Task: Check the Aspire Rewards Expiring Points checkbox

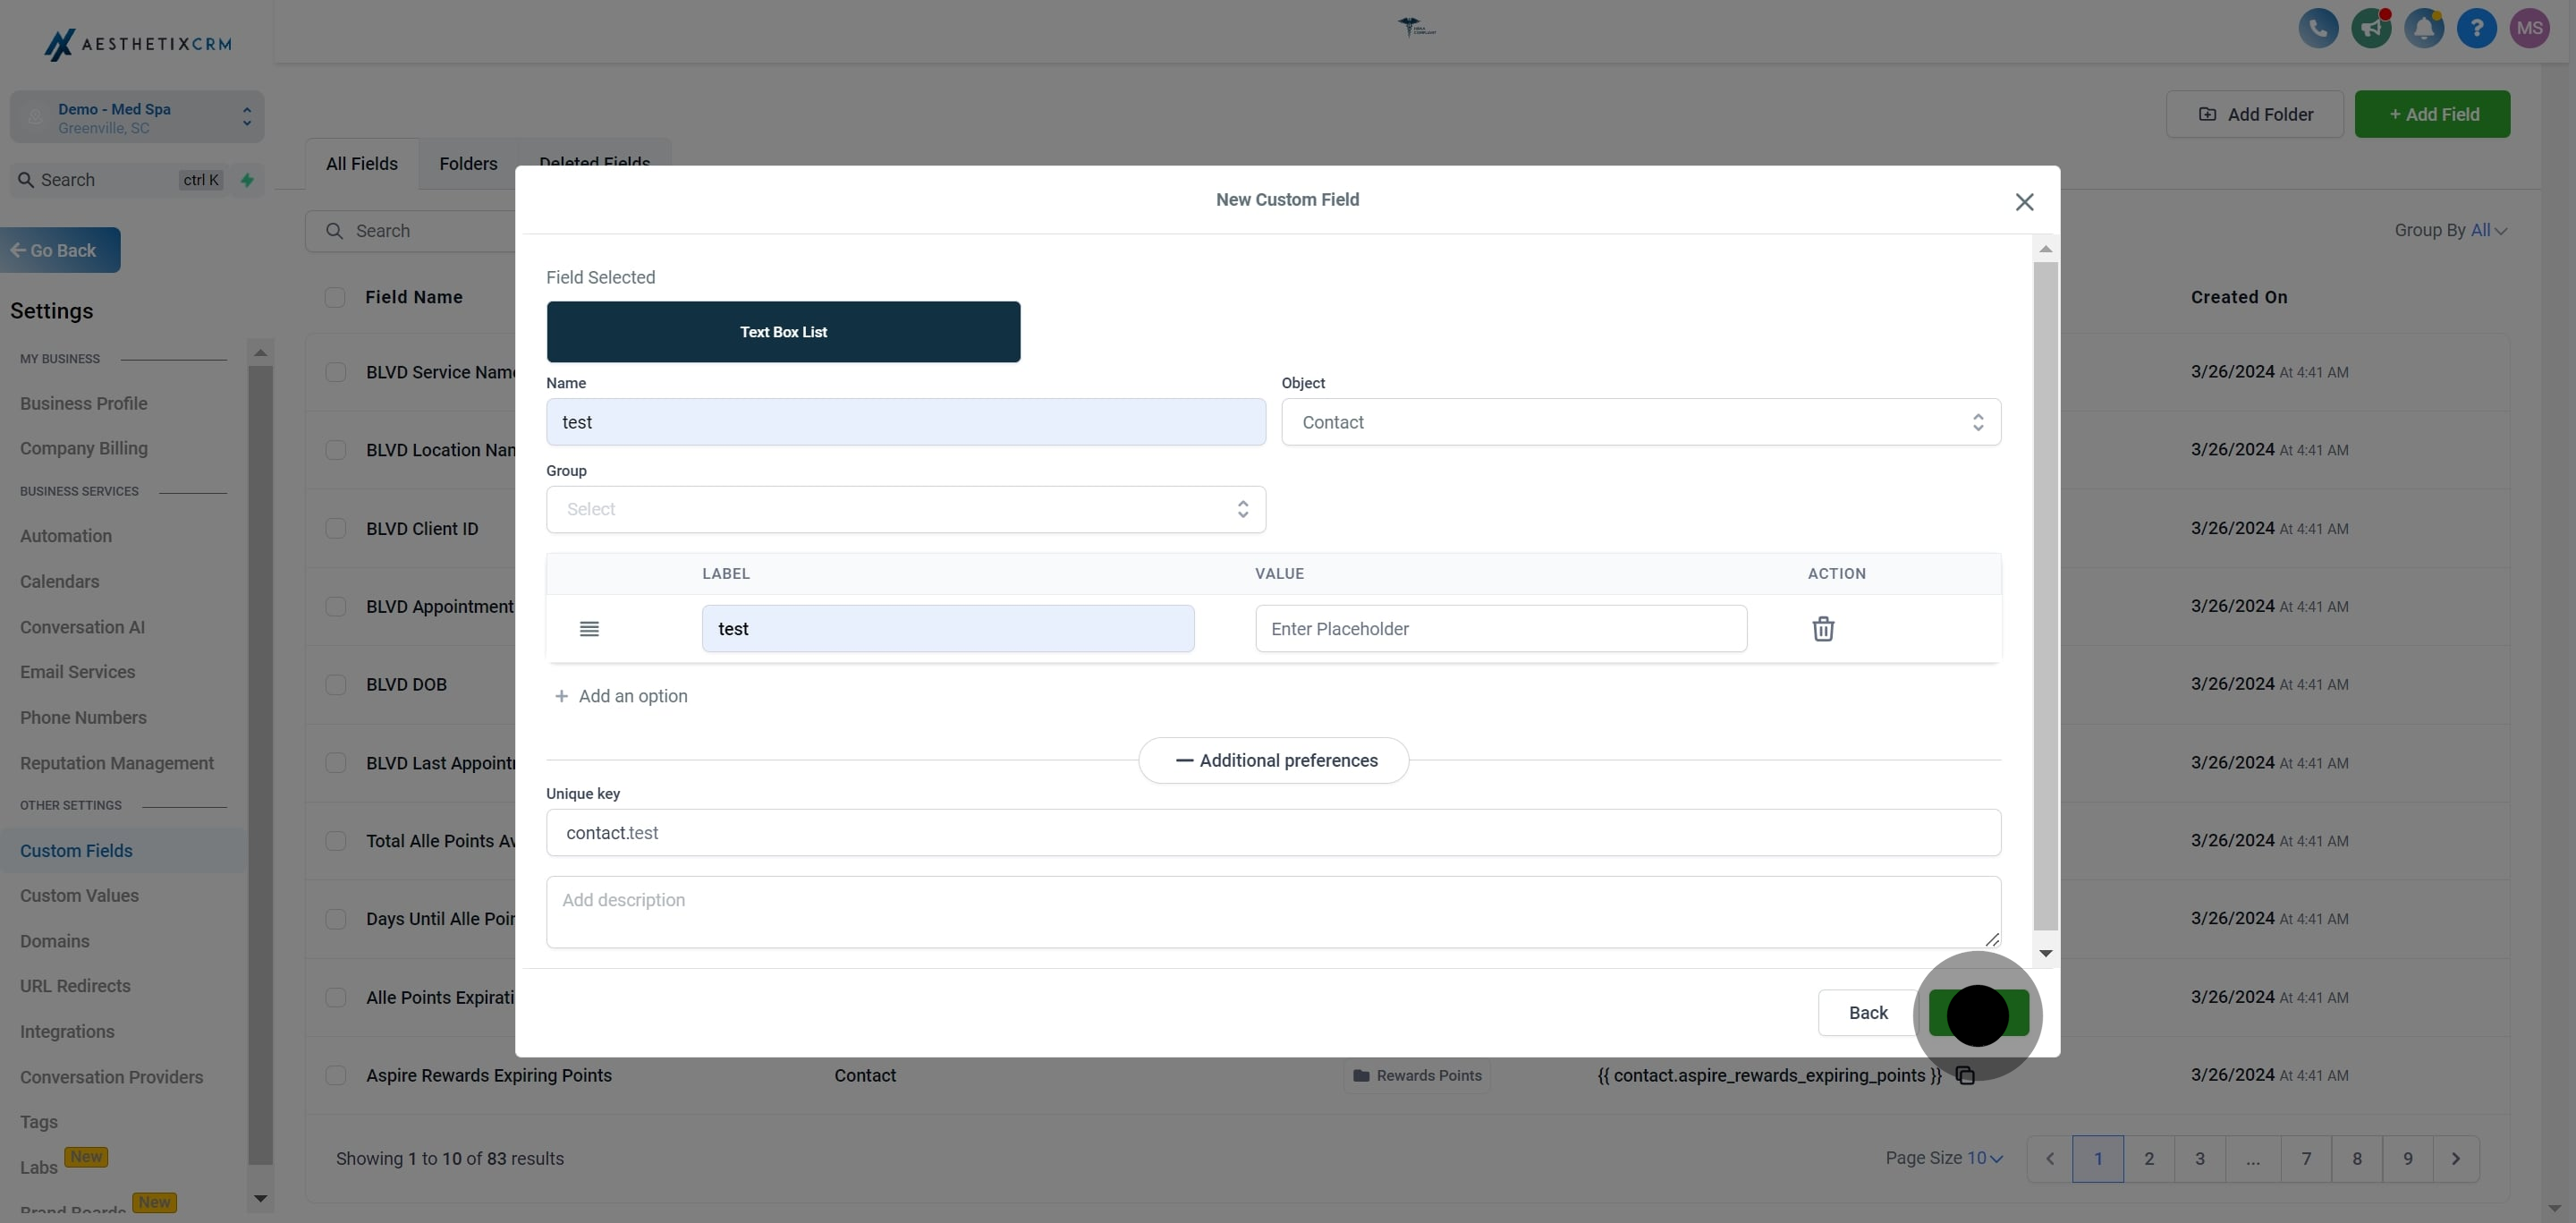Action: coord(336,1075)
